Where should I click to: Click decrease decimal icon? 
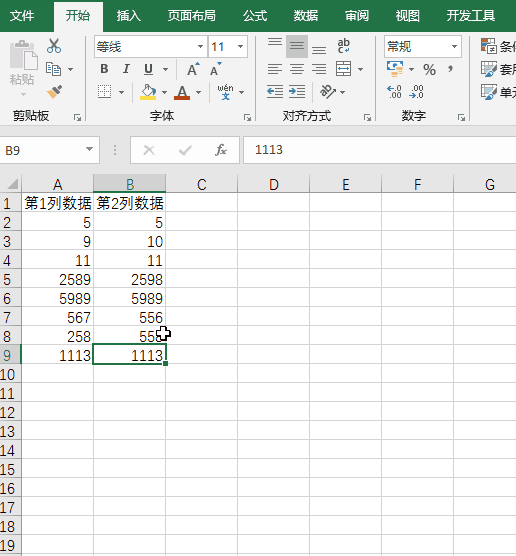[x=416, y=92]
